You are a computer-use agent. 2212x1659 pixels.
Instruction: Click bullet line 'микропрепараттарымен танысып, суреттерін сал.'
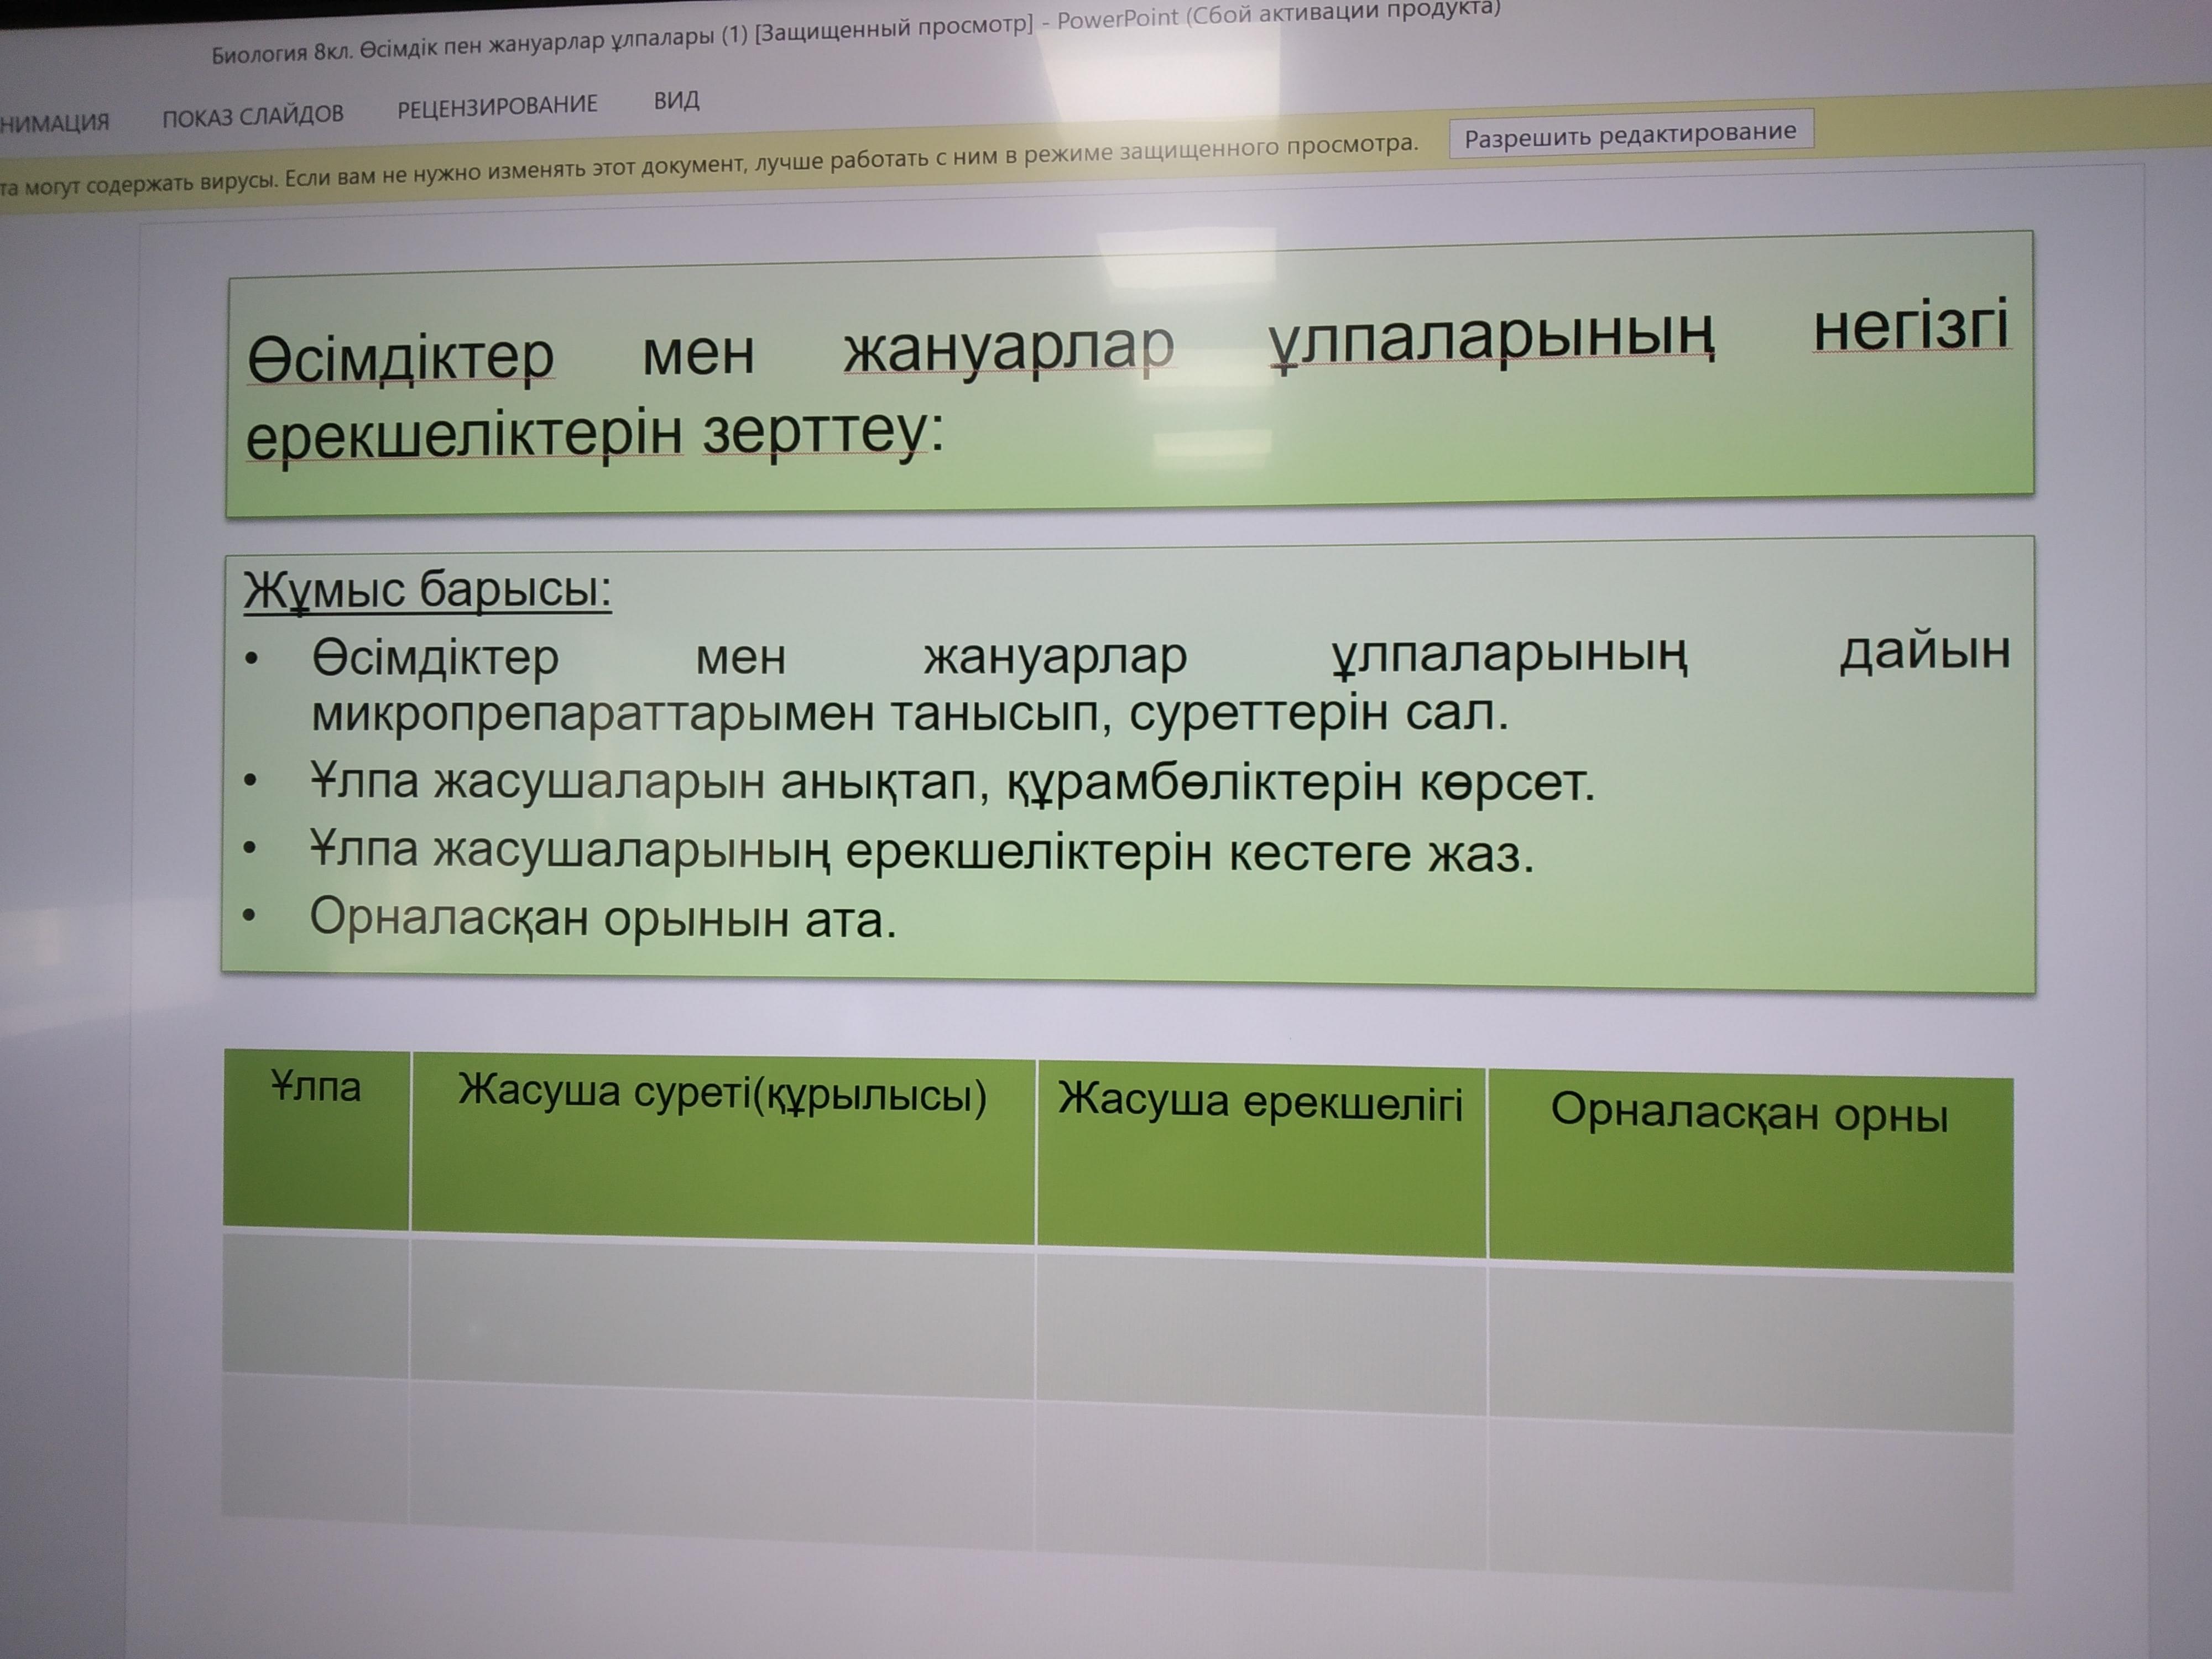click(909, 714)
